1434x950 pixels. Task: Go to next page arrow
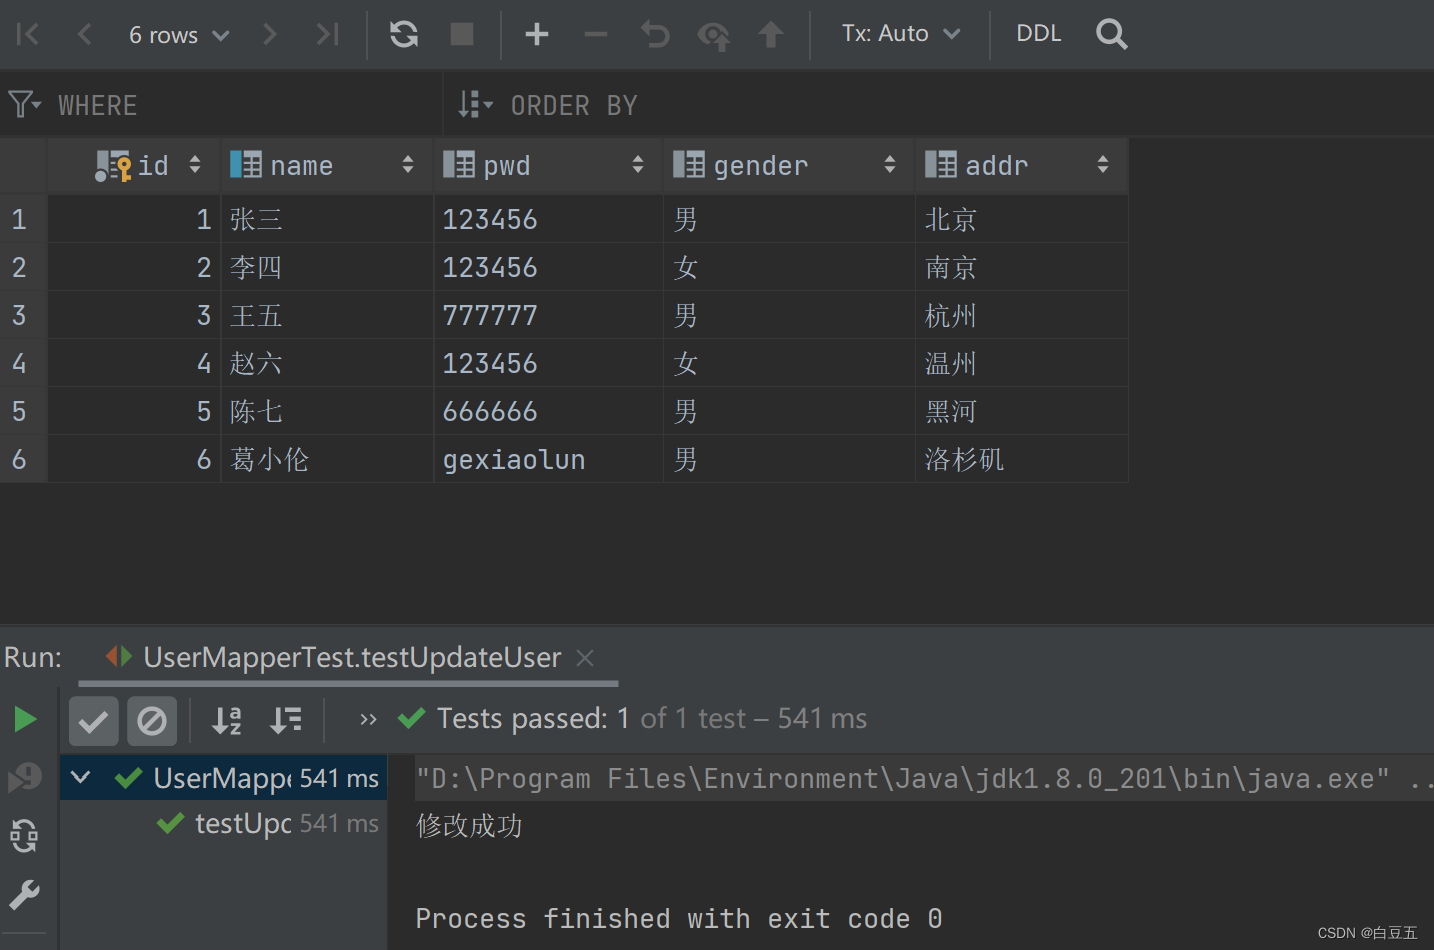[270, 34]
